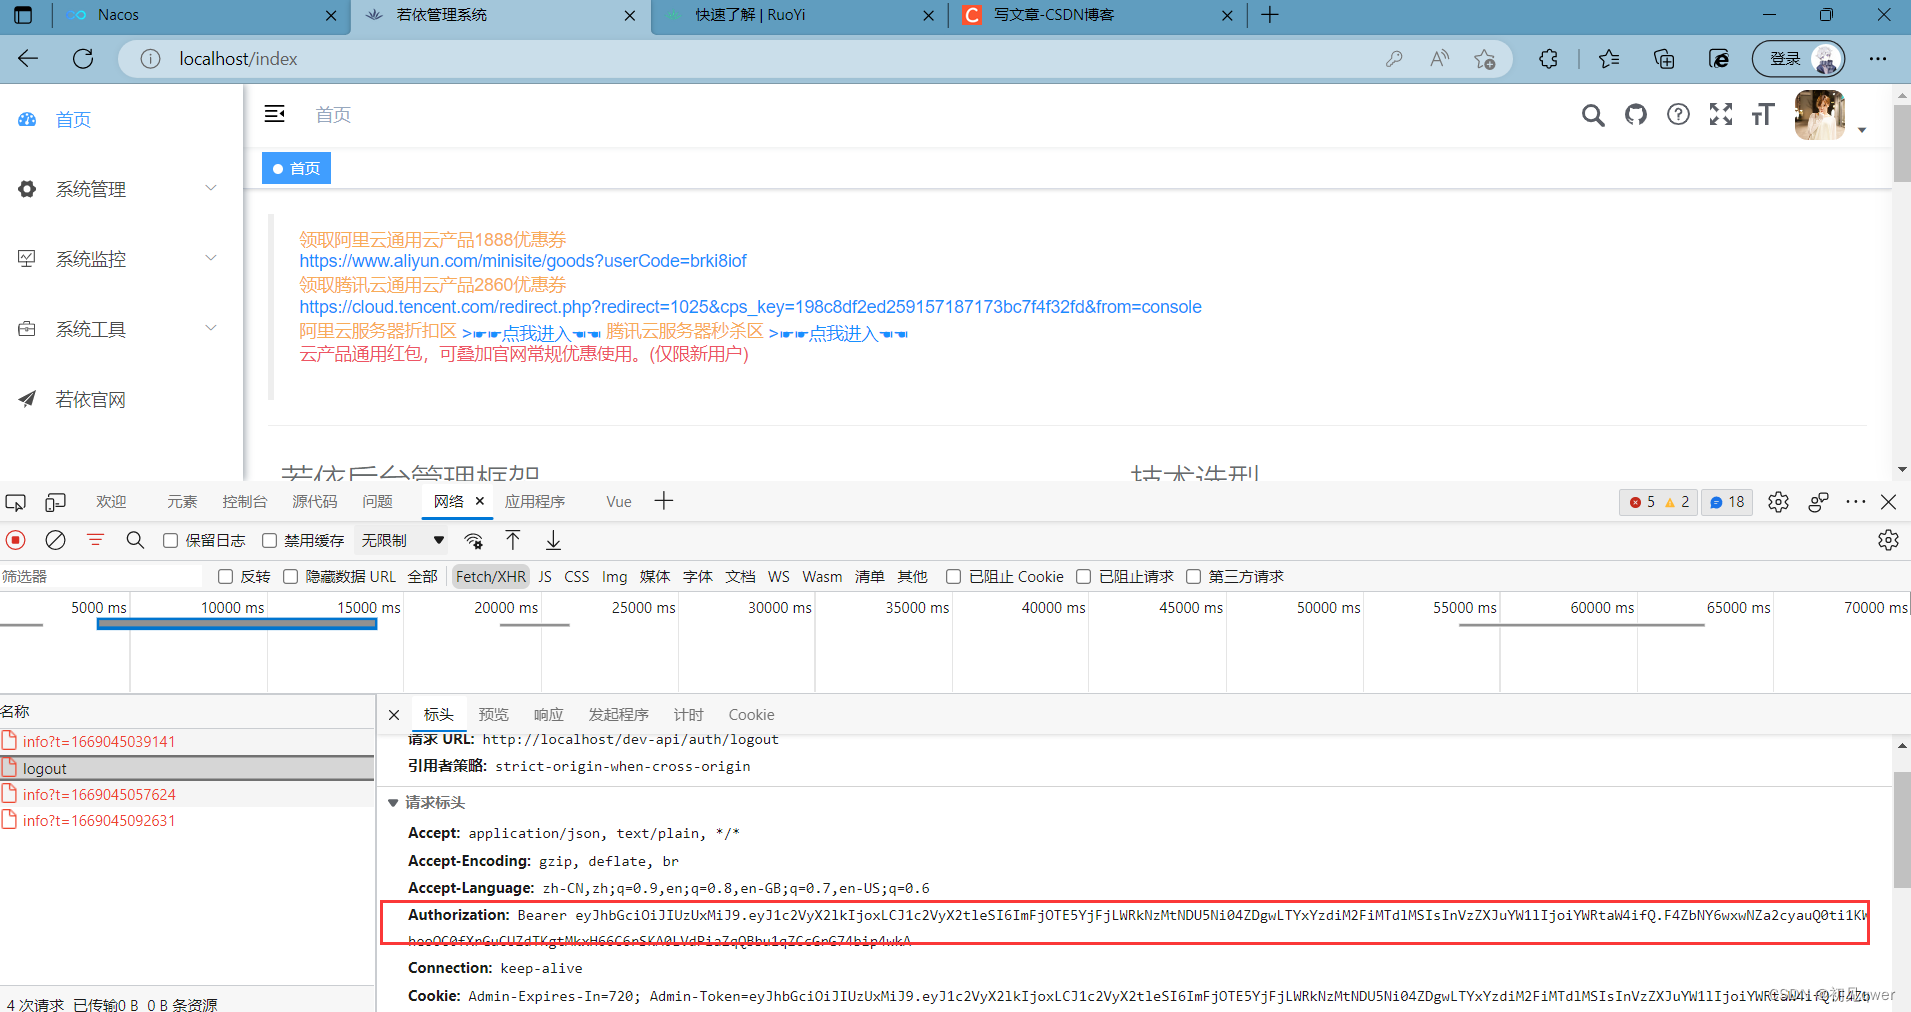The height and width of the screenshot is (1012, 1911).
Task: Select info?t=1669045039141 request row
Action: 187,742
